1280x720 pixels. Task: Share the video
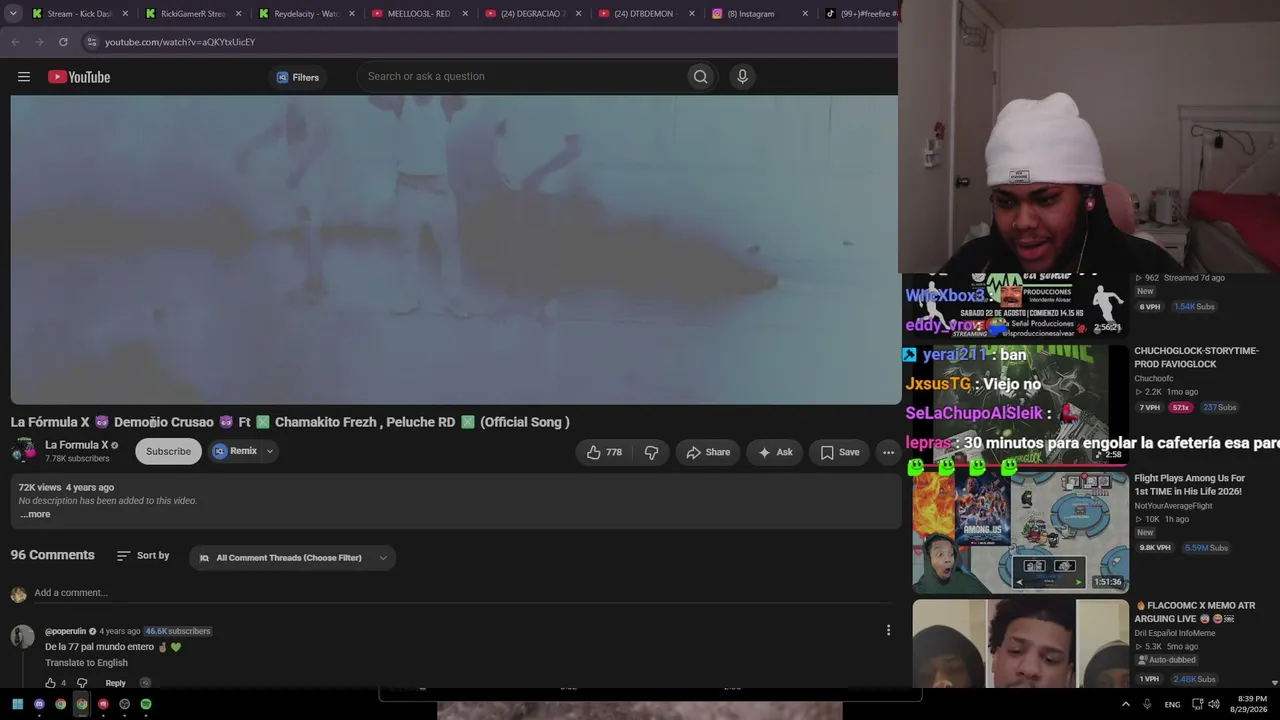tap(708, 452)
